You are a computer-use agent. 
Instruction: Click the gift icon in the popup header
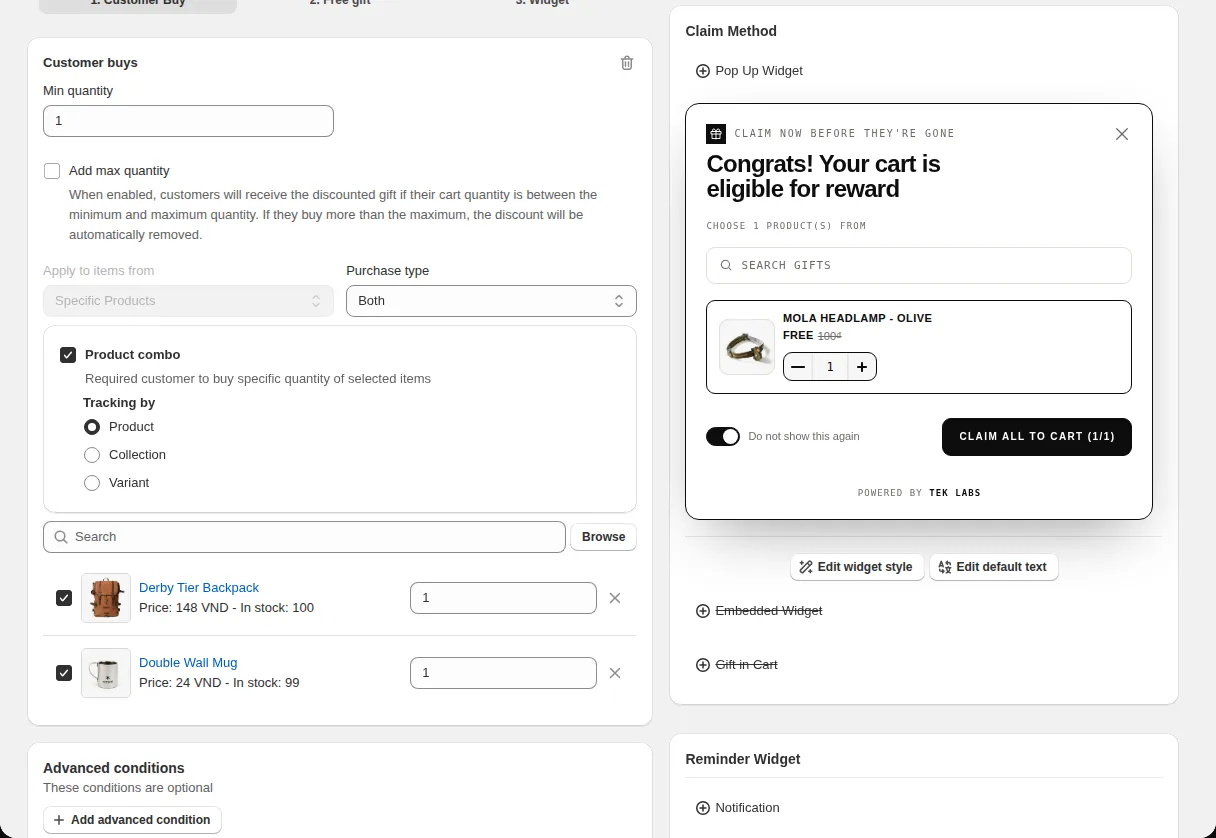click(x=716, y=134)
